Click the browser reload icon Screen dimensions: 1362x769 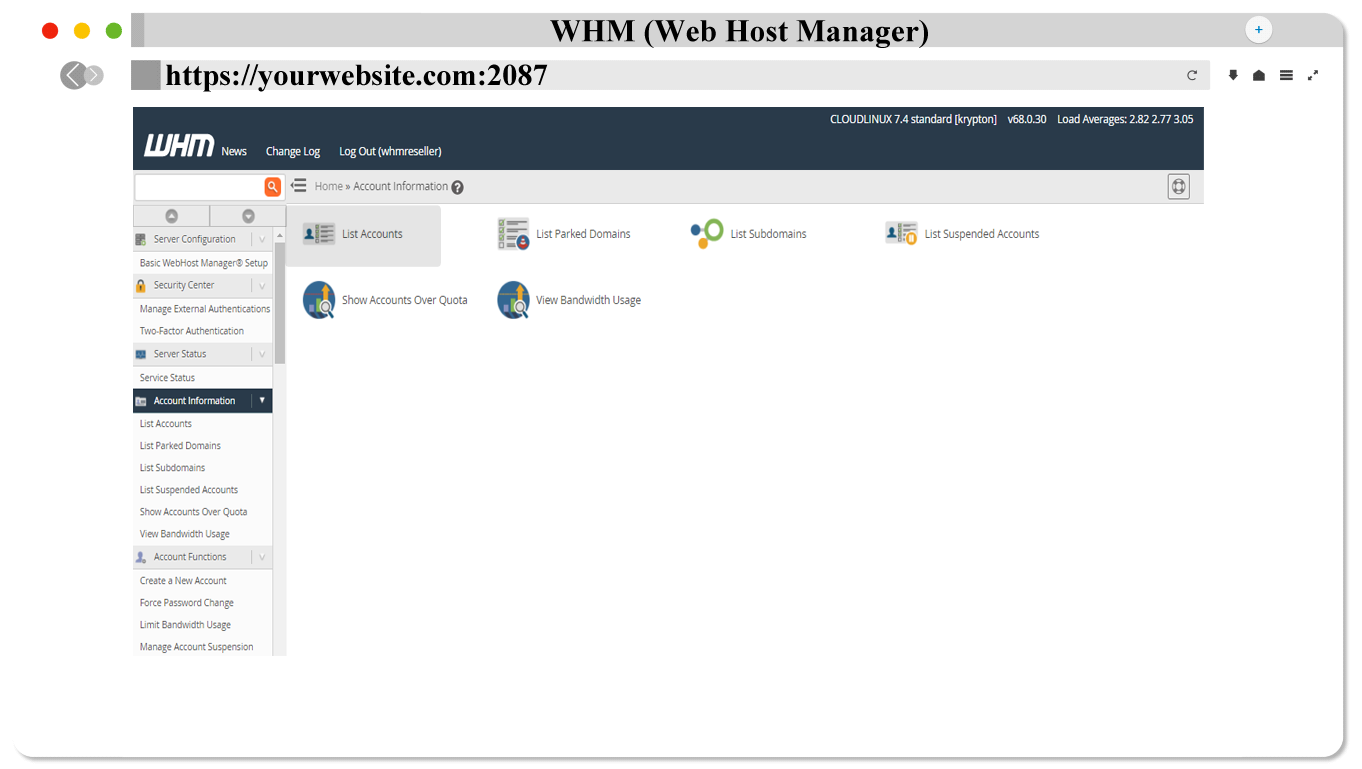coord(1192,75)
